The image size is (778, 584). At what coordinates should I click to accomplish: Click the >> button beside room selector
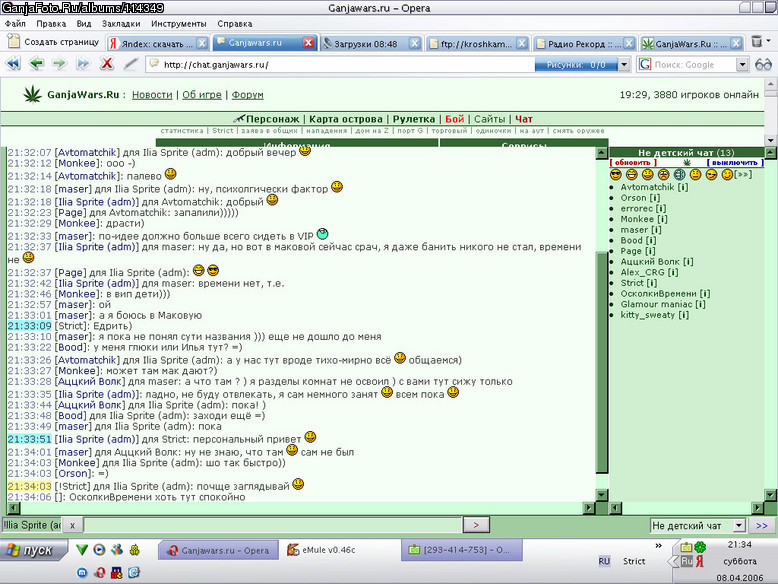click(762, 525)
